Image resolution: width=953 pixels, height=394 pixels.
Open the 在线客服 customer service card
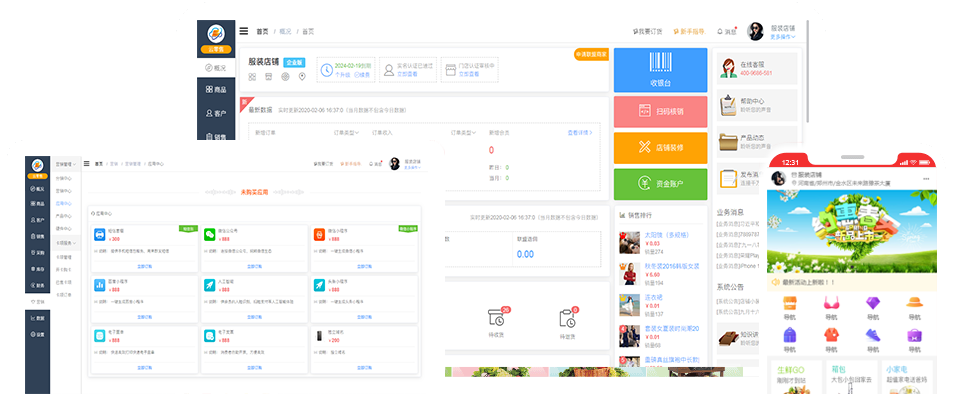757,68
